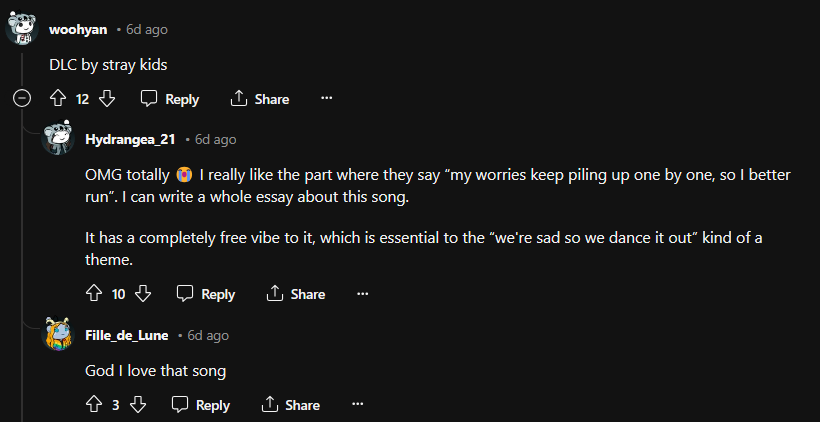Upvote Hydrangea_21's comment
Viewport: 820px width, 422px height.
pyautogui.click(x=94, y=293)
